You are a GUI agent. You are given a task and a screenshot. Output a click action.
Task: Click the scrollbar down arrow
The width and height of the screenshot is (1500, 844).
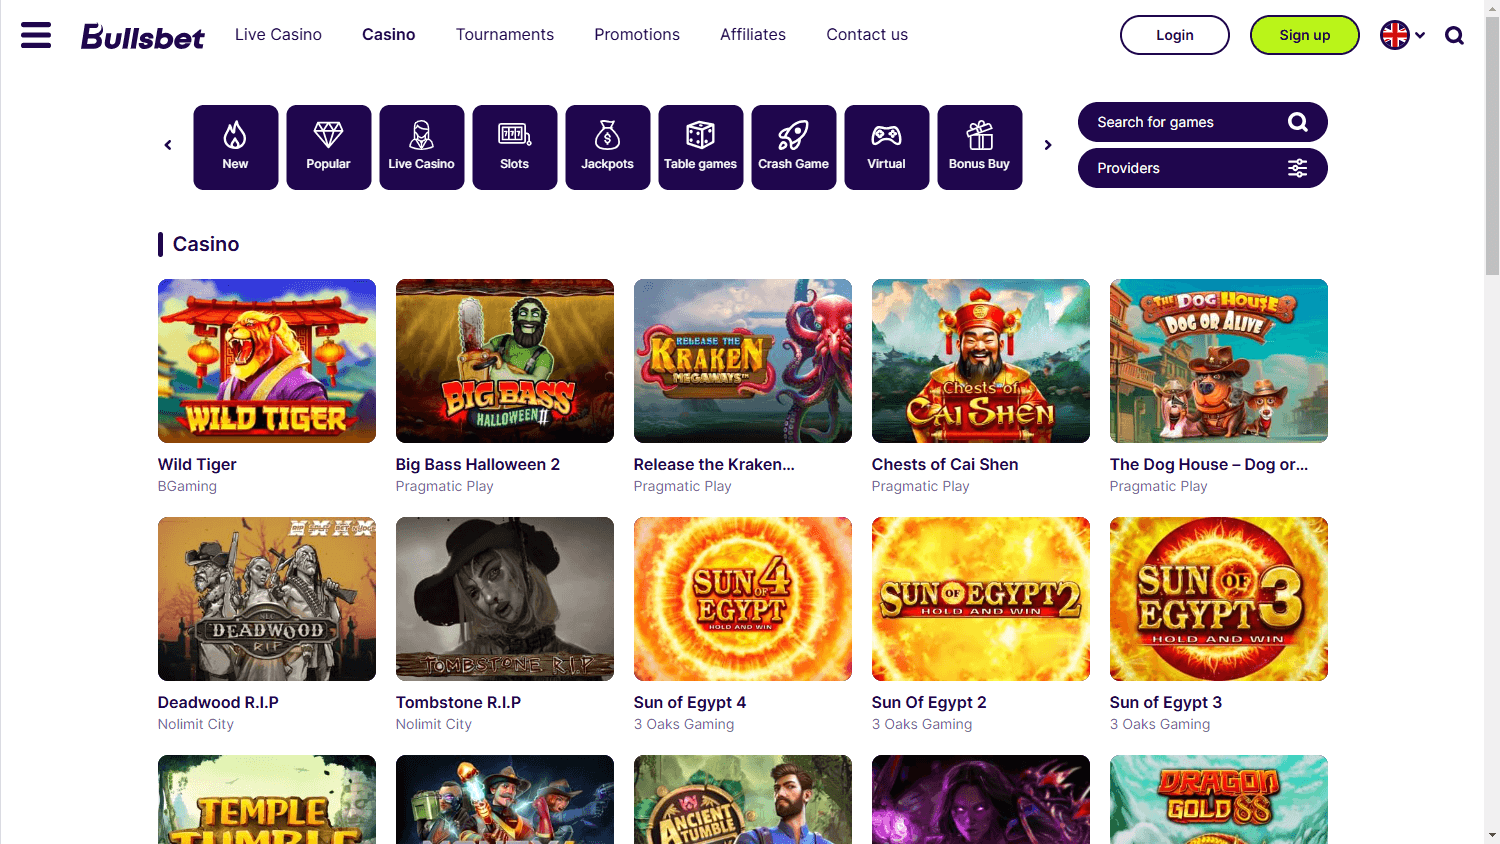click(x=1492, y=835)
